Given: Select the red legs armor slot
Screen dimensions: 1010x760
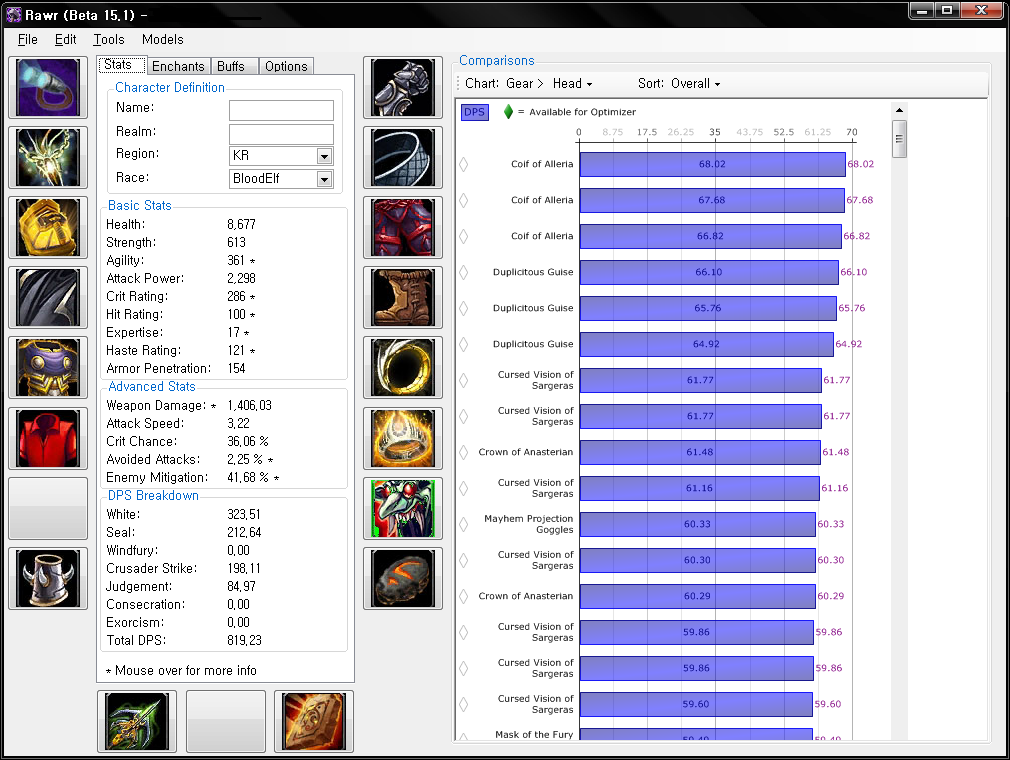Looking at the screenshot, I should point(403,227).
